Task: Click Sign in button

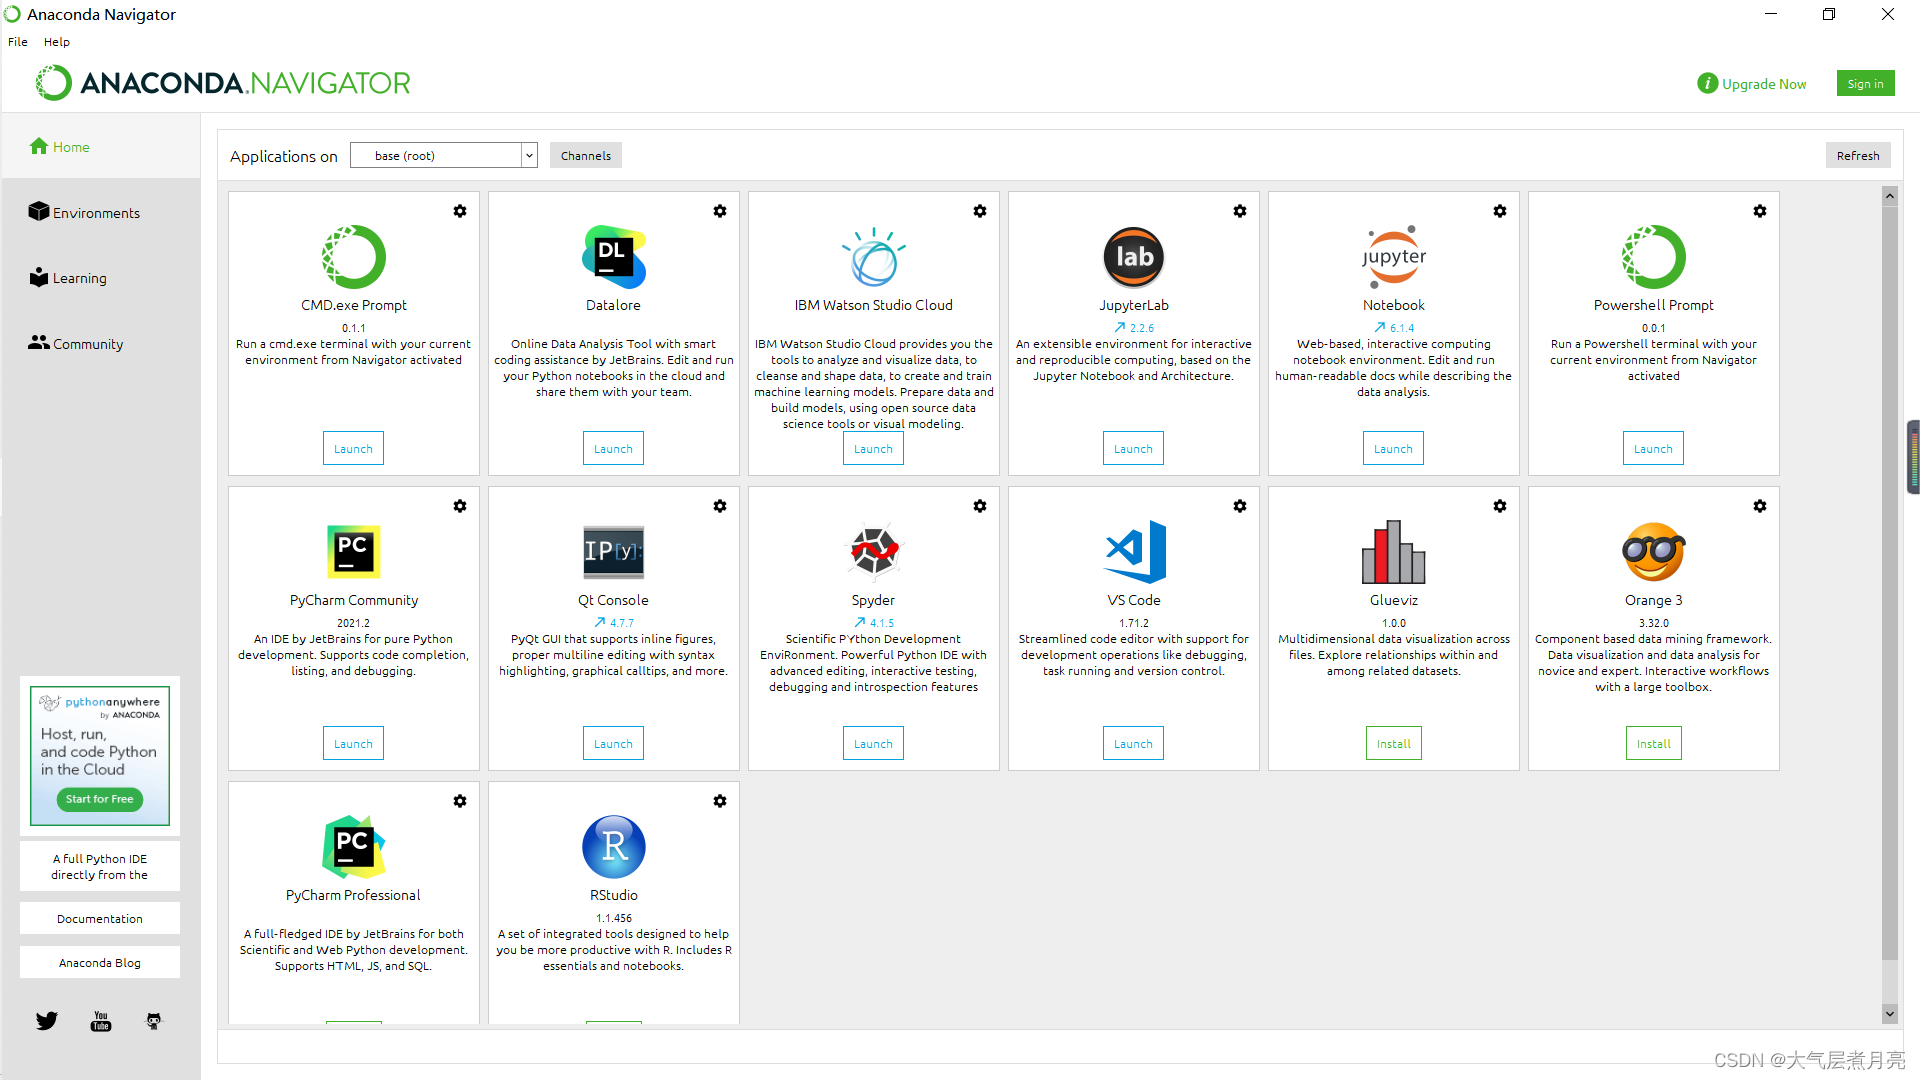Action: [1865, 82]
